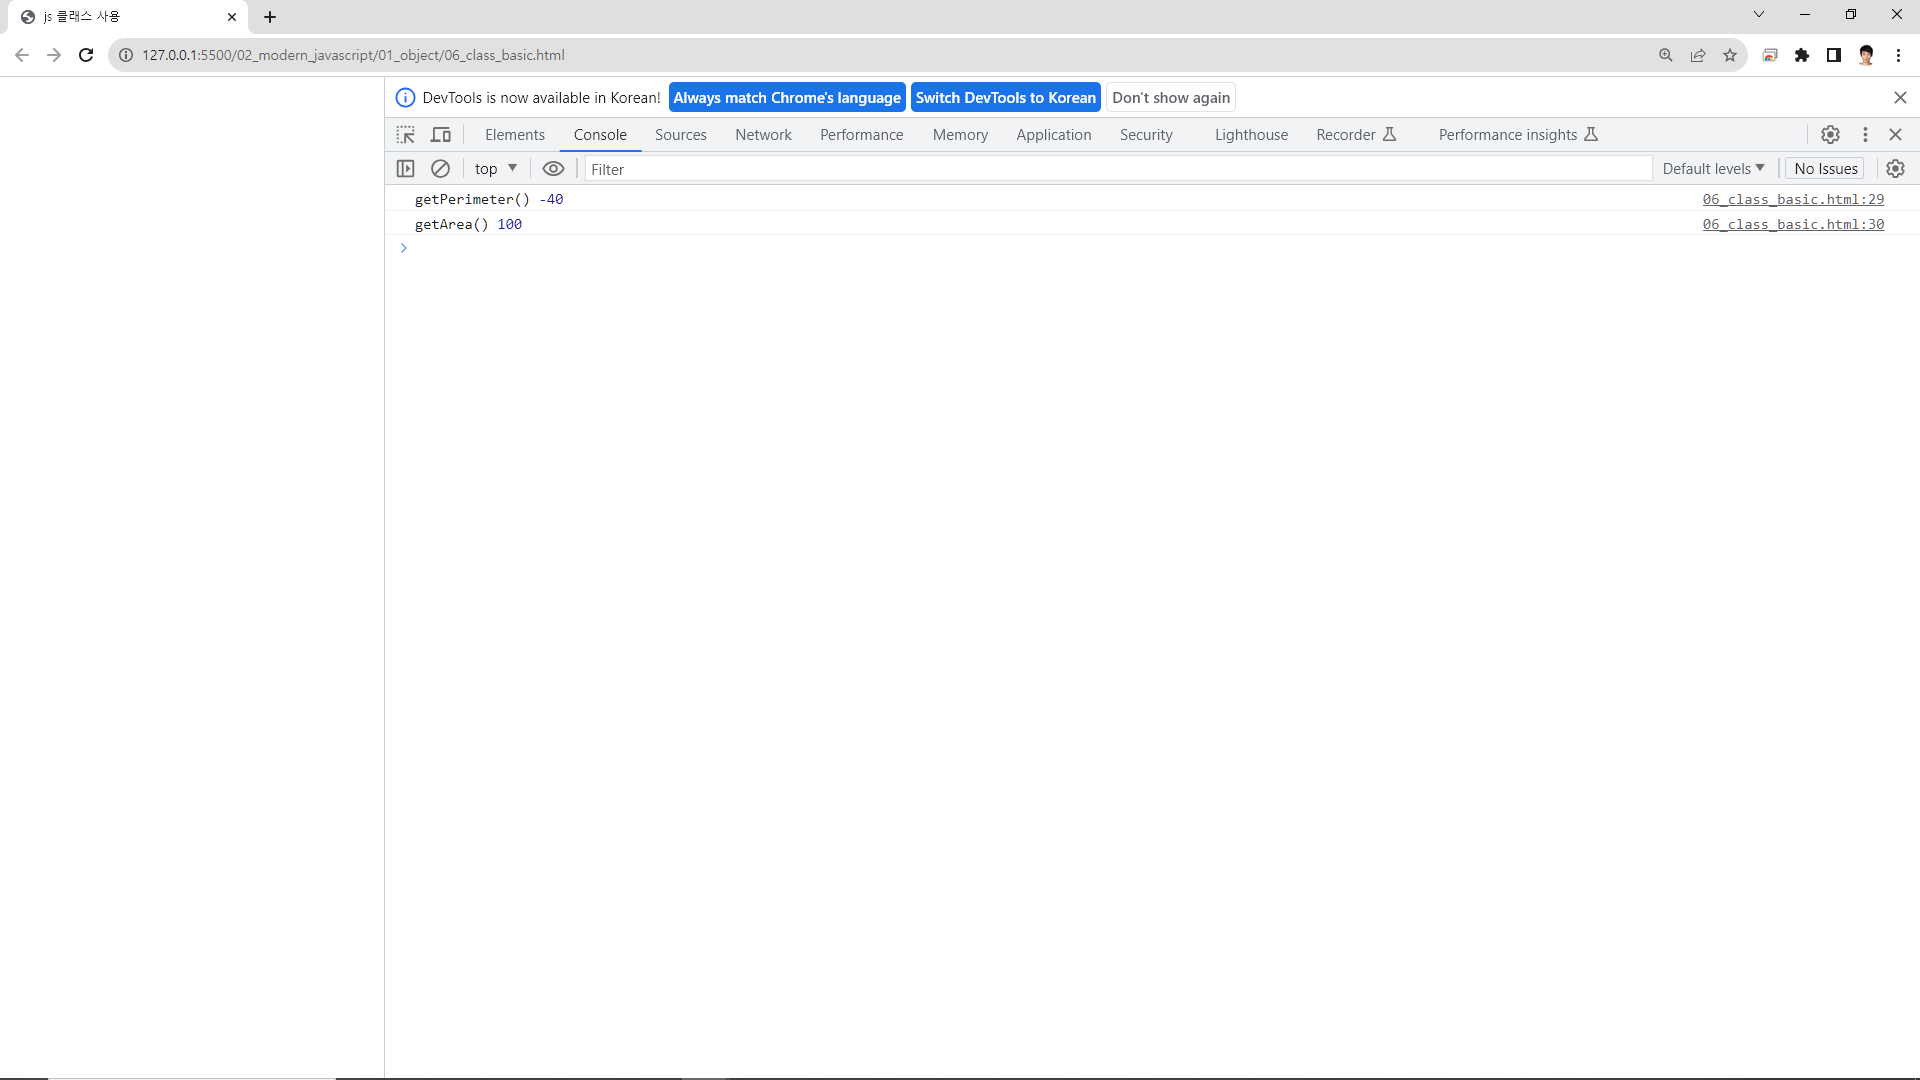
Task: Toggle the console sidebar panel
Action: tap(405, 169)
